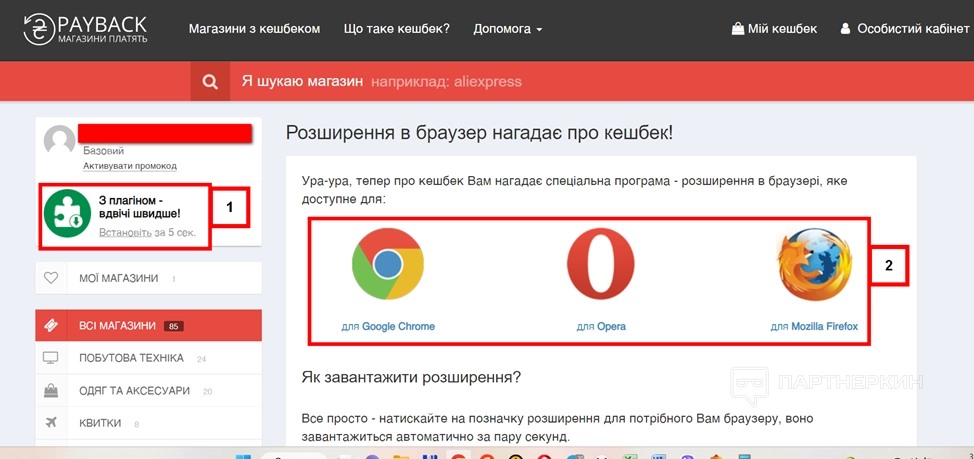
Task: Open ОДЯГ ТА АКСЕСУАРИ category
Action: tap(148, 391)
